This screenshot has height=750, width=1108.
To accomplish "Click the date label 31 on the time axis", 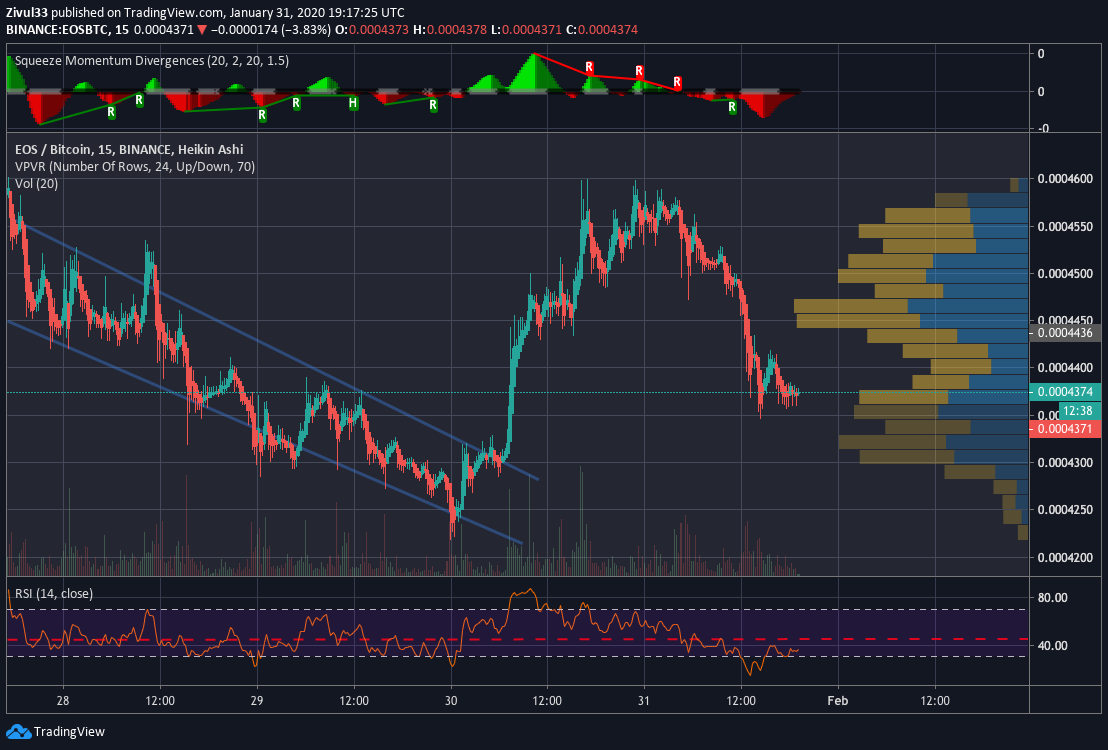I will point(644,701).
